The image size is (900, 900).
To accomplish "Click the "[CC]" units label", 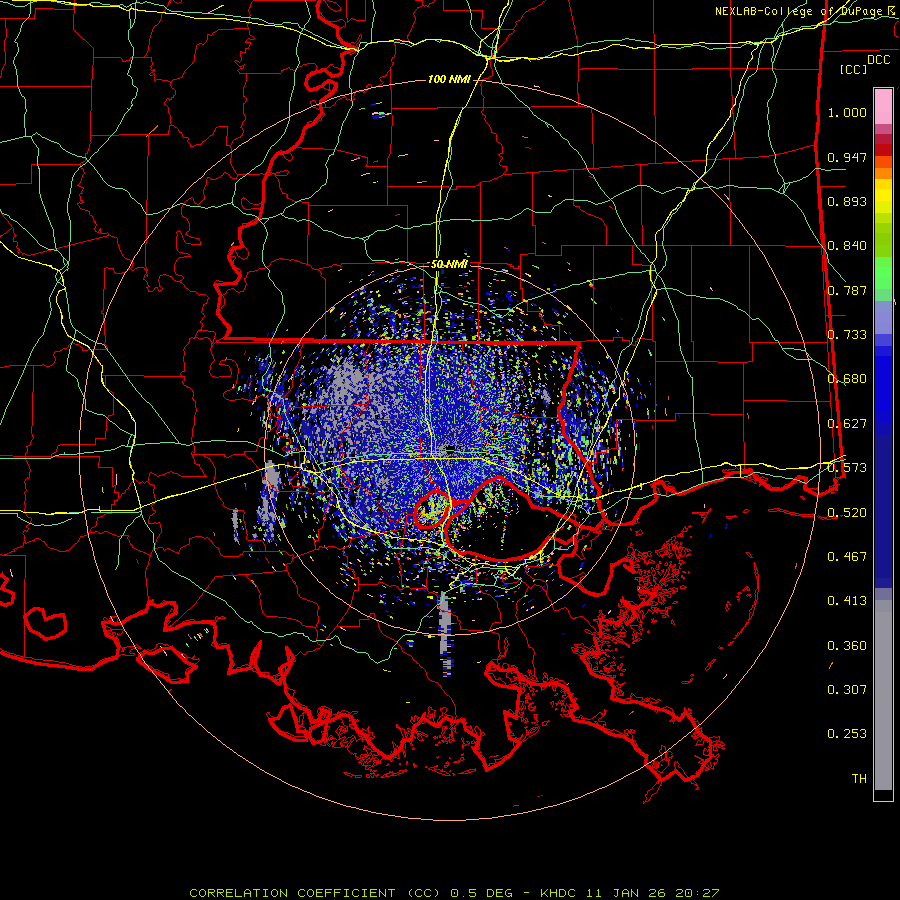I will [x=854, y=69].
